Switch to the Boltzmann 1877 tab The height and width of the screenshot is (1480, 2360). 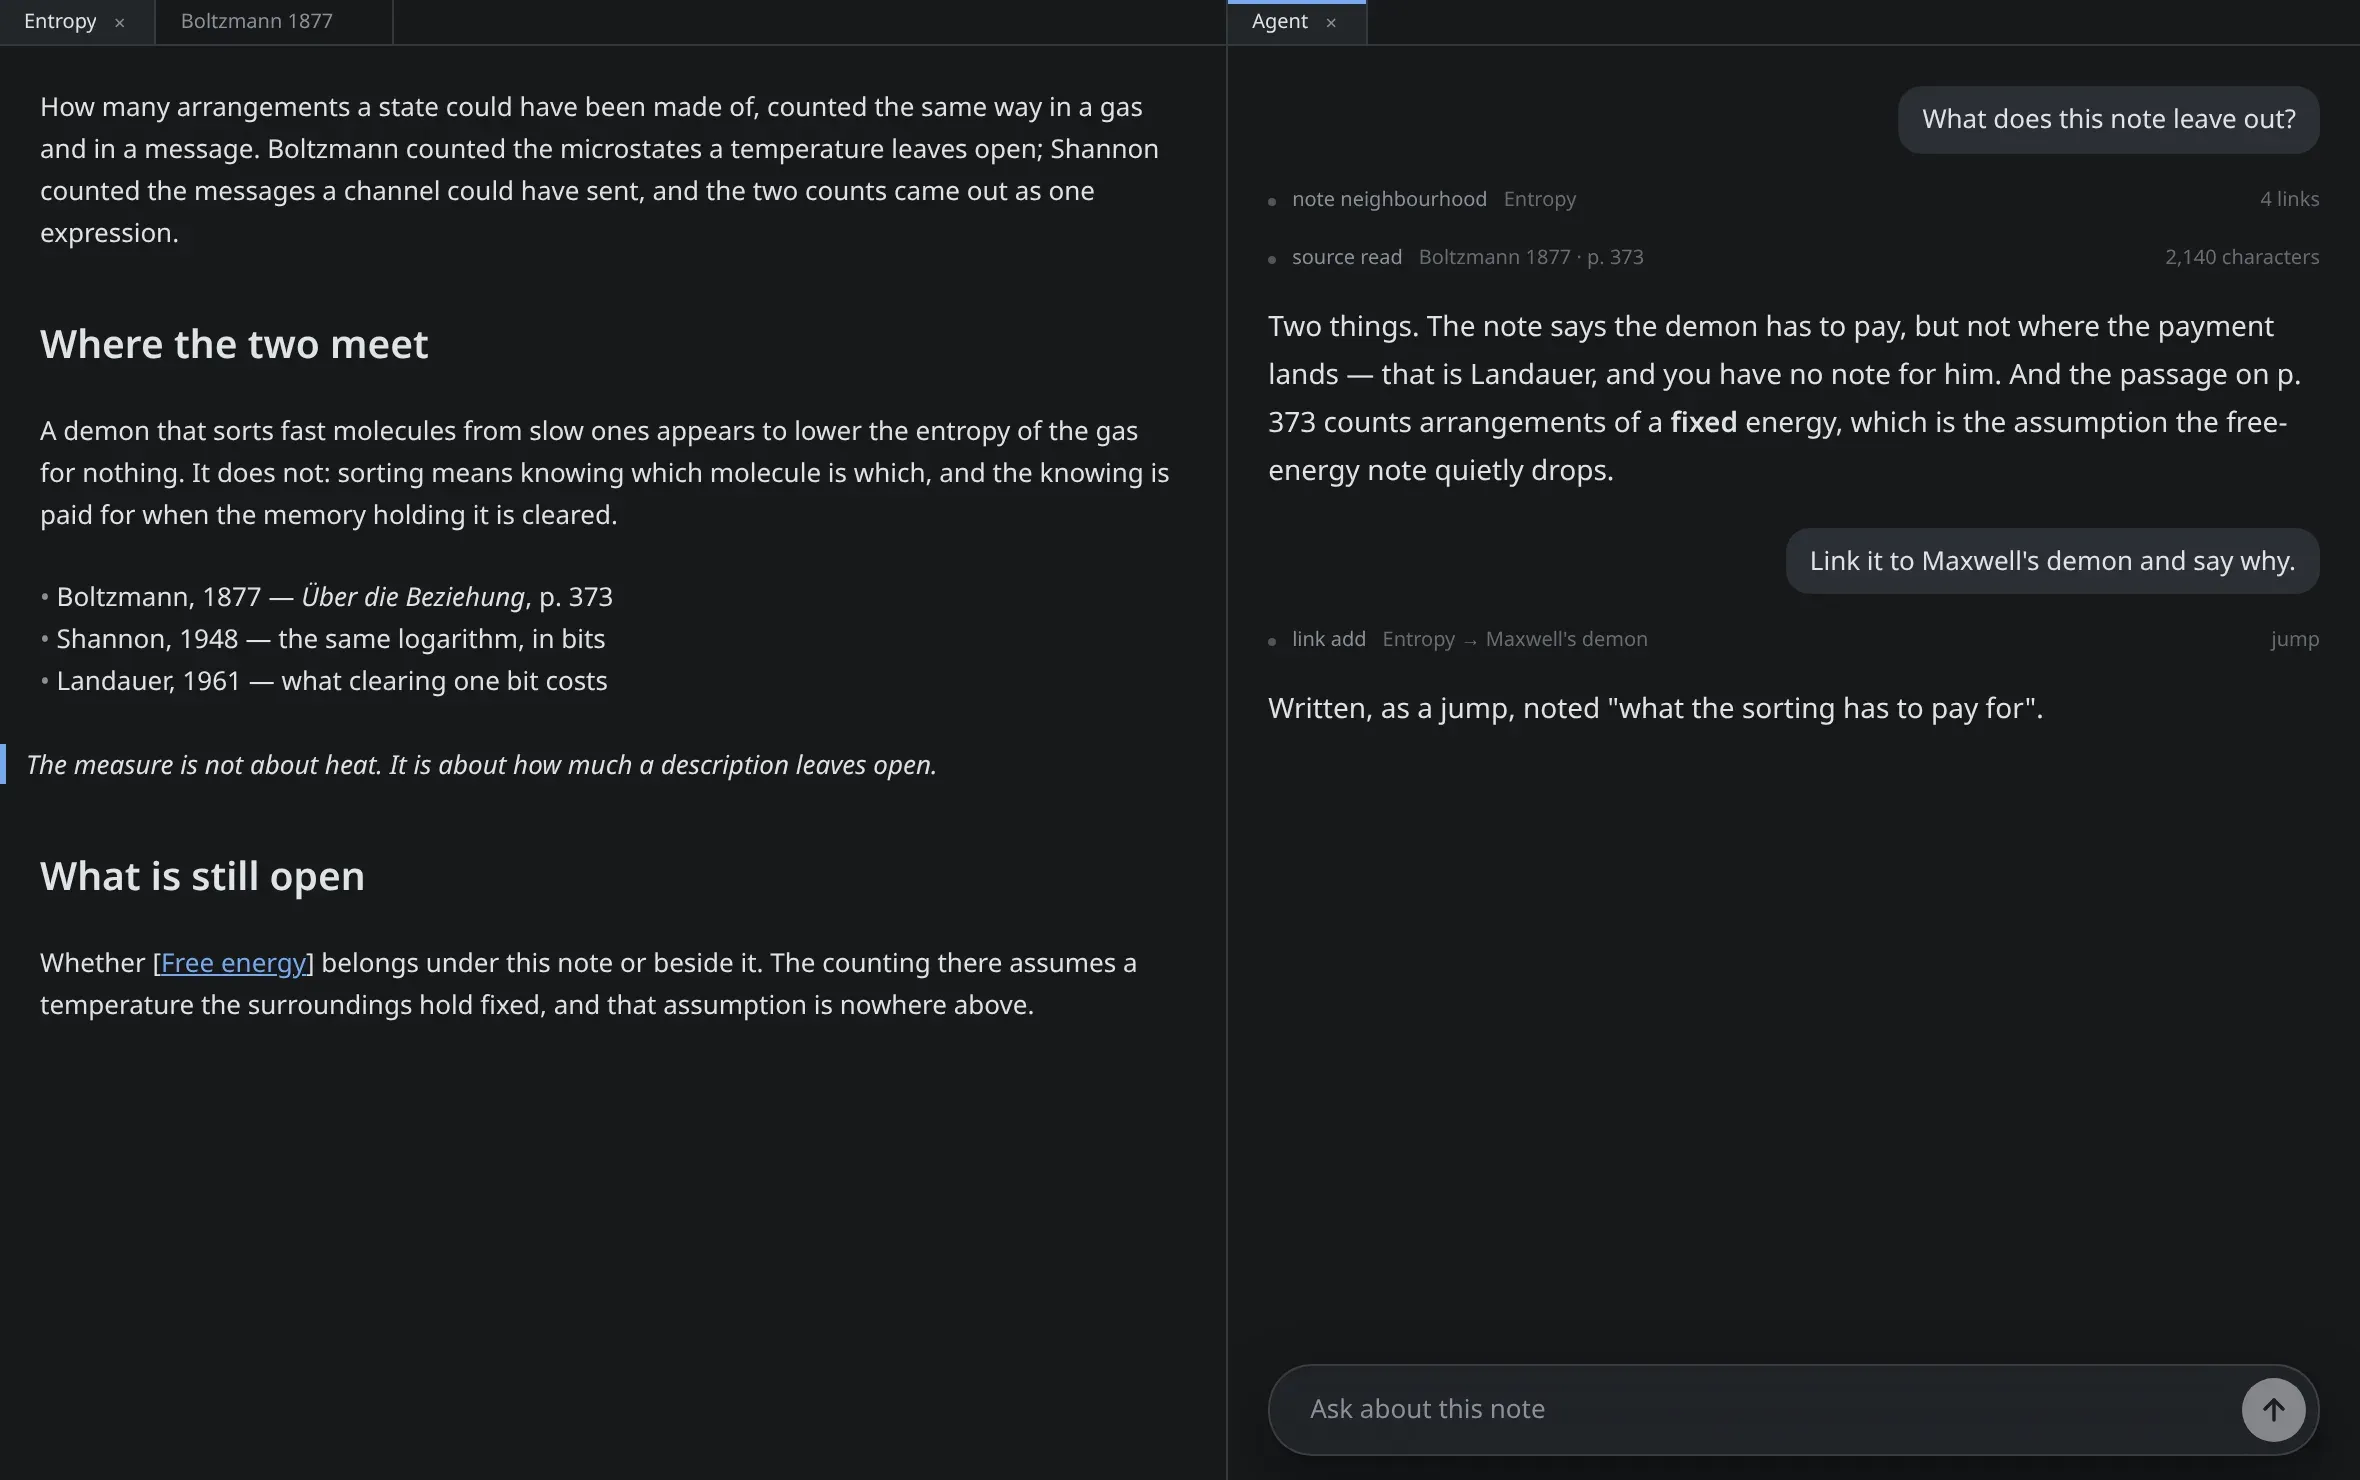click(x=257, y=21)
